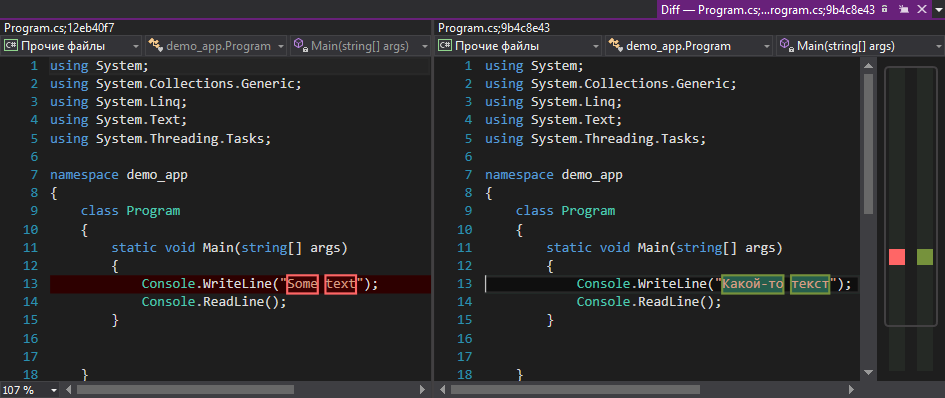Click 'class Program' in left pane
This screenshot has width=945, height=398.
pyautogui.click(x=130, y=211)
